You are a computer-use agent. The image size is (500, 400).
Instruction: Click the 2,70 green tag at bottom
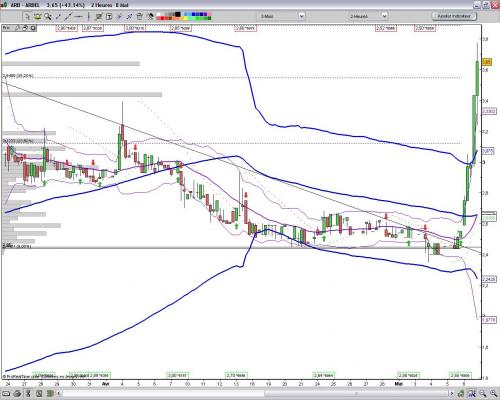[236, 375]
